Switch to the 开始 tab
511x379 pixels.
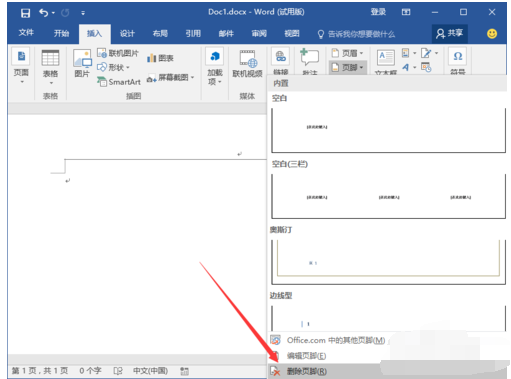point(61,33)
